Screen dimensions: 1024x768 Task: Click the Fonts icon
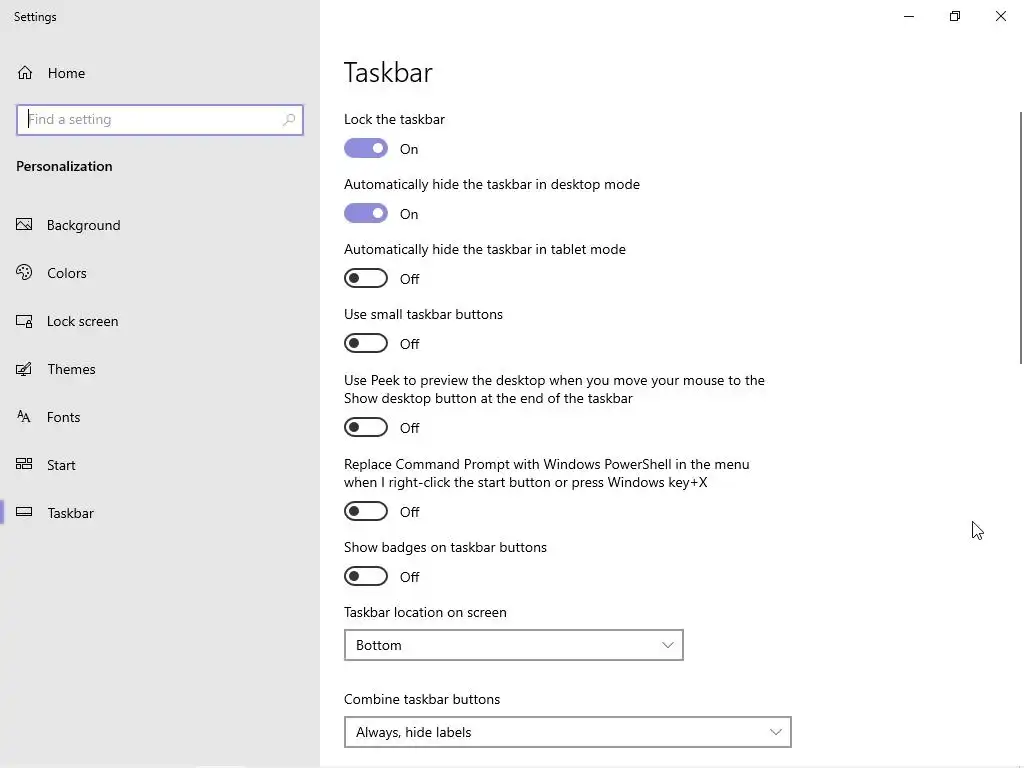pos(25,417)
